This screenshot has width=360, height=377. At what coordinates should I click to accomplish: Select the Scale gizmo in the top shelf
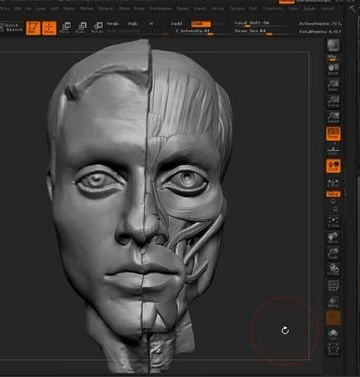[x=81, y=28]
